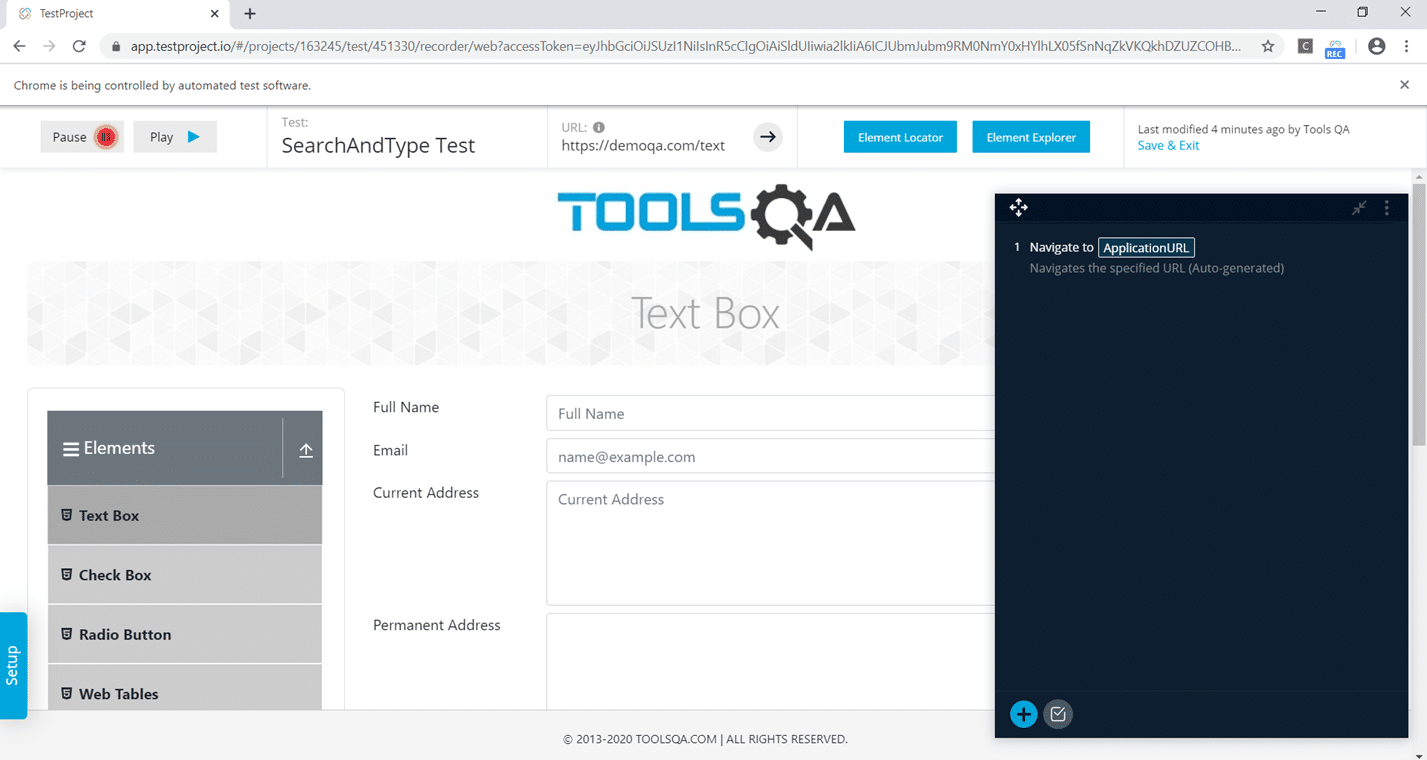This screenshot has width=1427, height=760.
Task: Click the page vertical scrollbar
Action: pyautogui.click(x=1420, y=314)
